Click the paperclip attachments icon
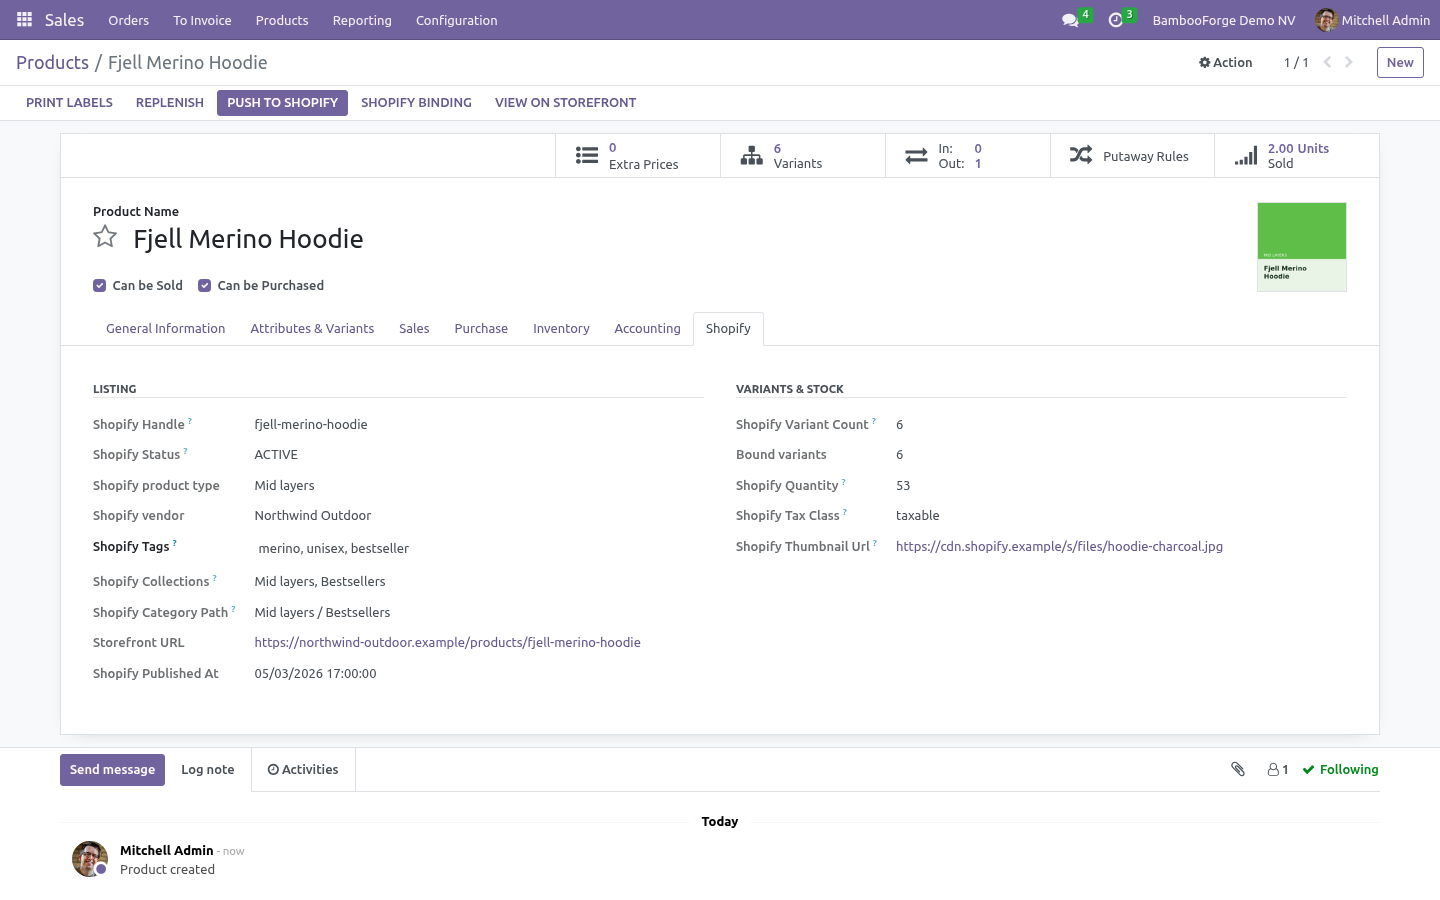 1238,769
